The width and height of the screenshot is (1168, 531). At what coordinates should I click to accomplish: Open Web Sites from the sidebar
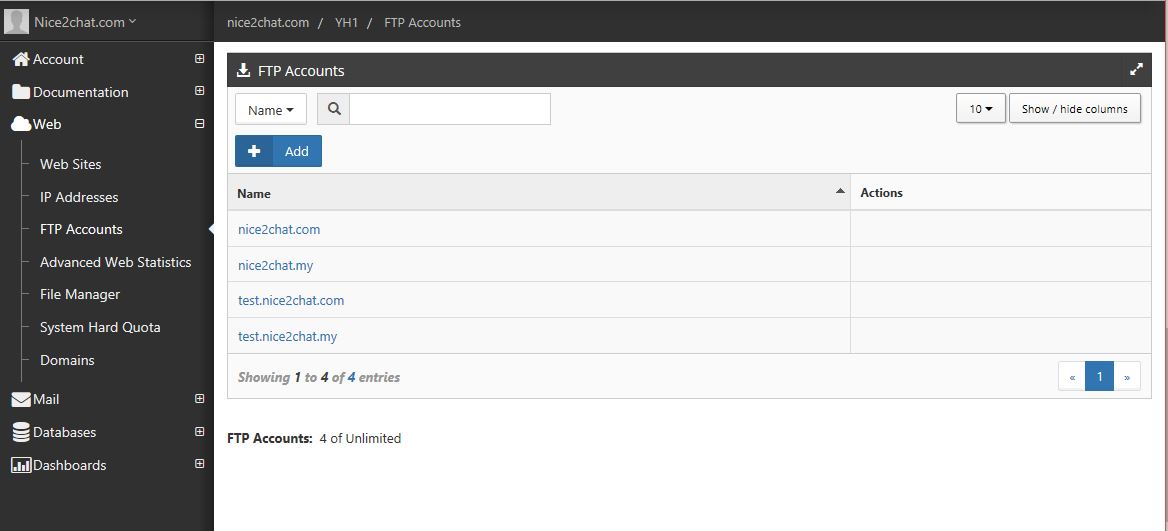(x=71, y=164)
